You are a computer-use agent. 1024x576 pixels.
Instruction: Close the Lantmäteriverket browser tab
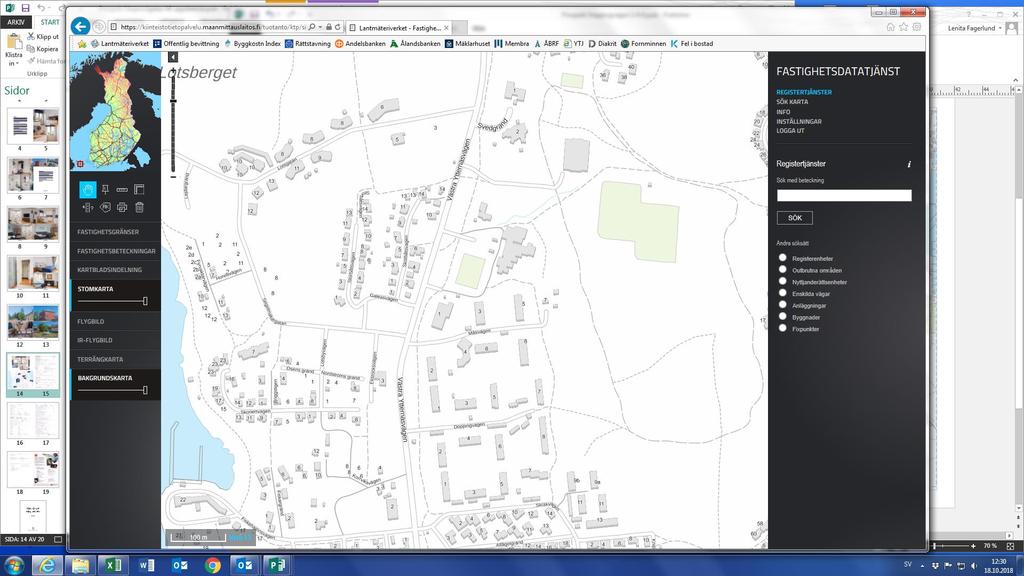coord(447,28)
